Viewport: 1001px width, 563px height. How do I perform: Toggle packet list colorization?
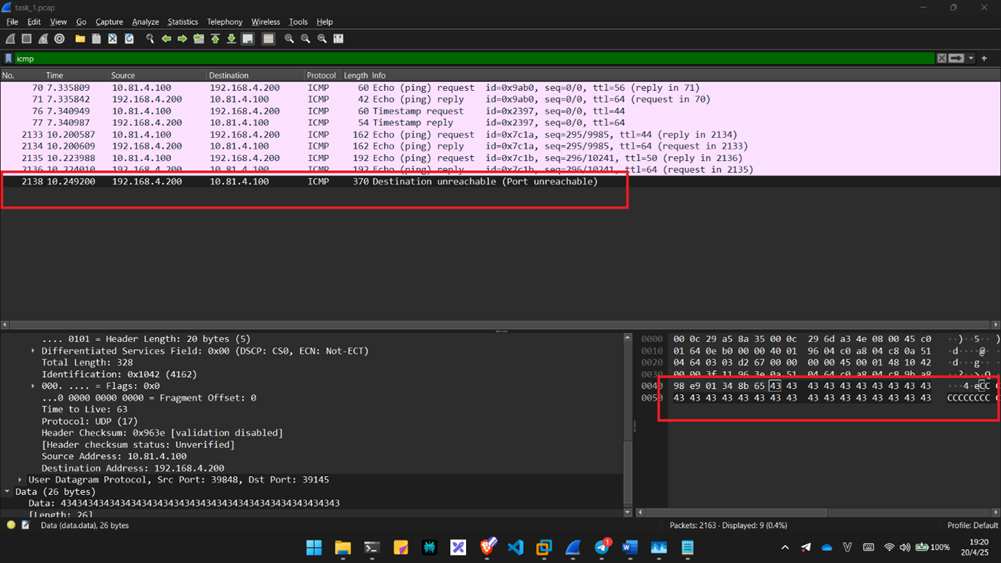(268, 39)
